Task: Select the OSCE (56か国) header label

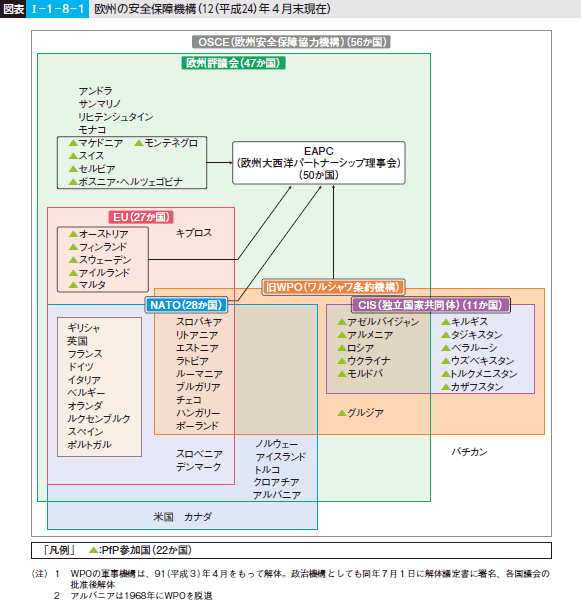Action: click(x=291, y=42)
